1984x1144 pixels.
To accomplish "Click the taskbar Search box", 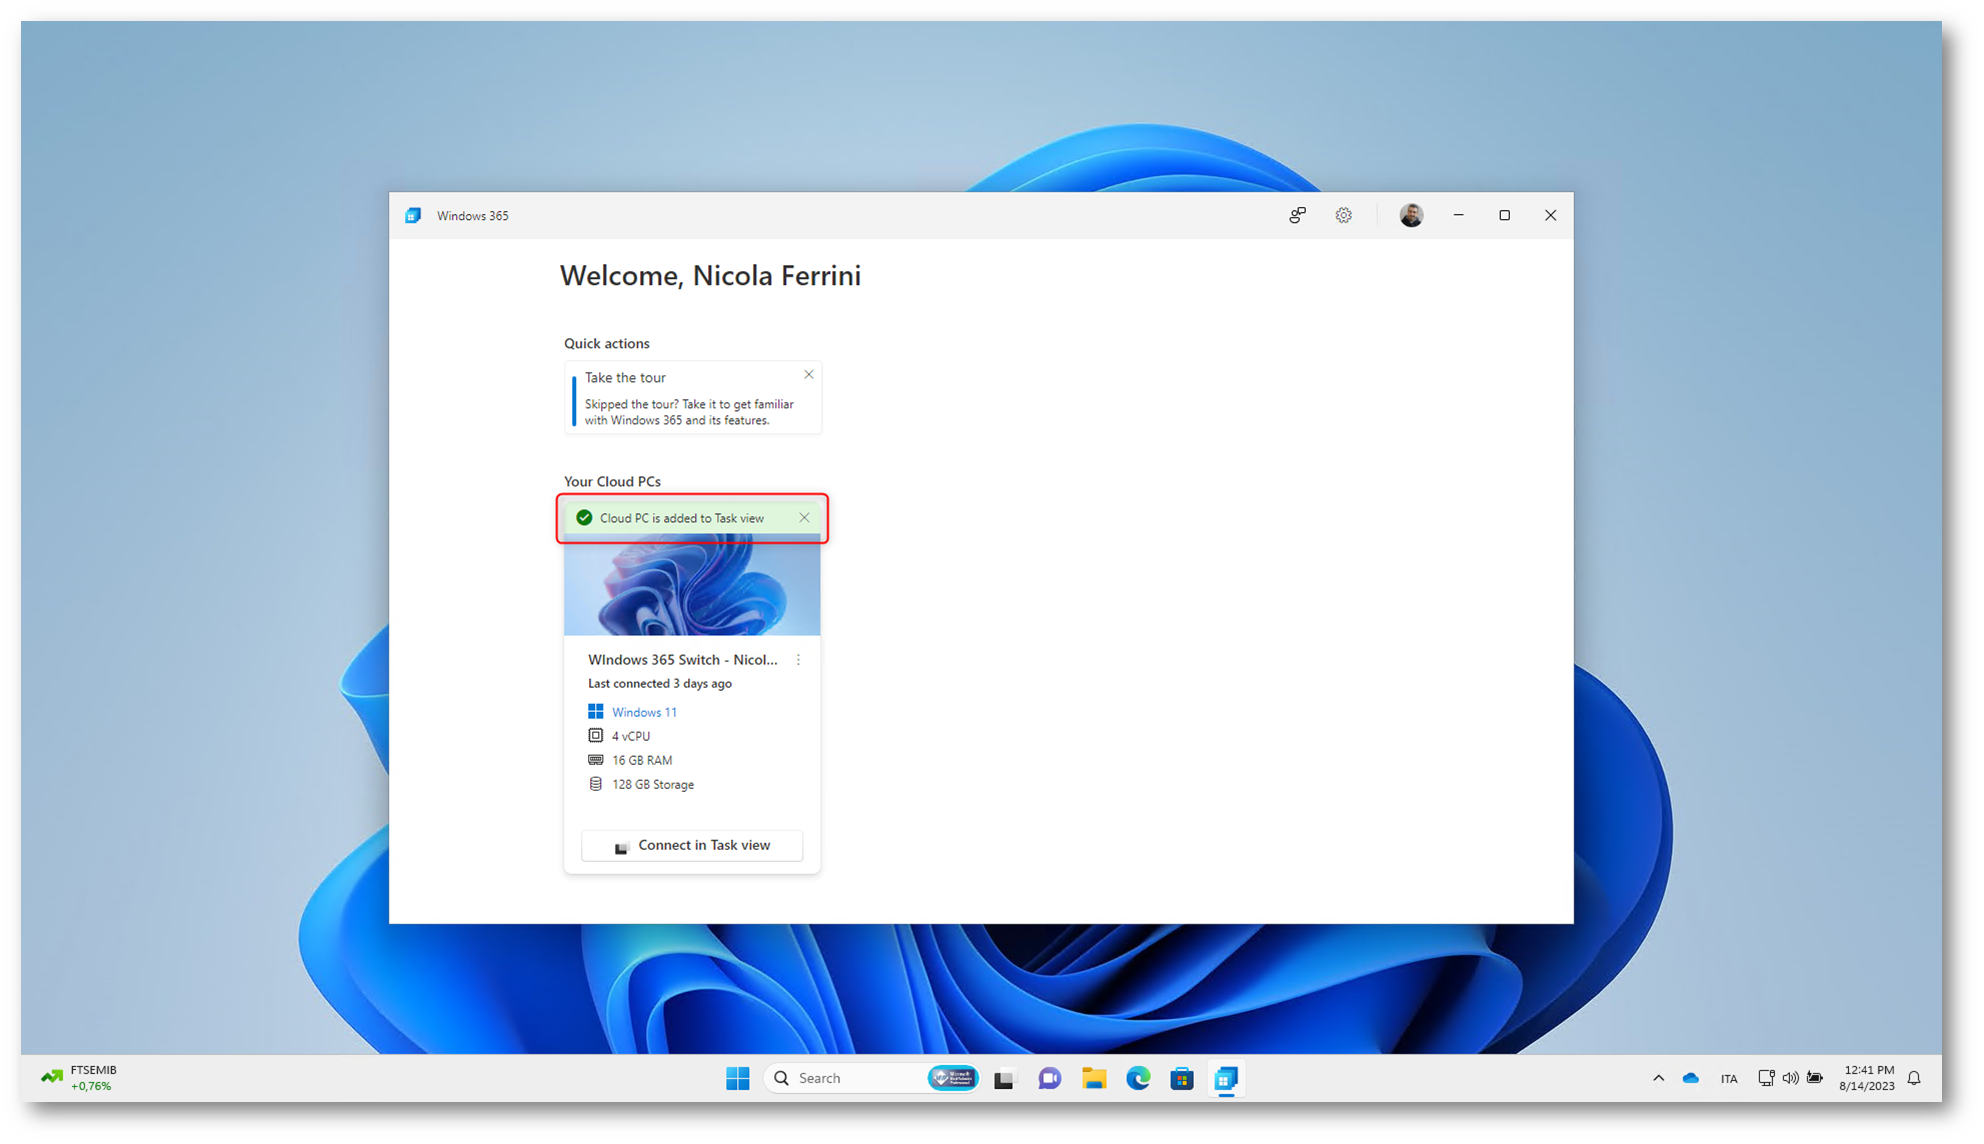I will pos(871,1078).
